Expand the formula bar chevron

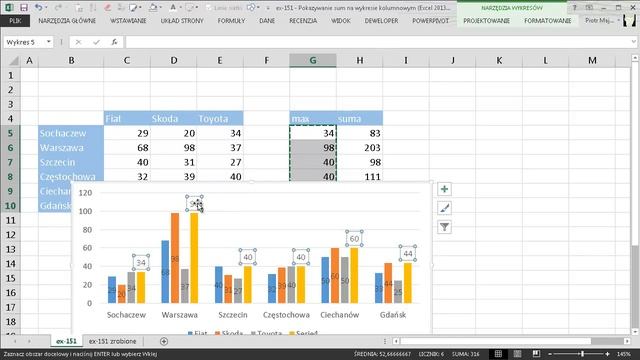[x=633, y=42]
